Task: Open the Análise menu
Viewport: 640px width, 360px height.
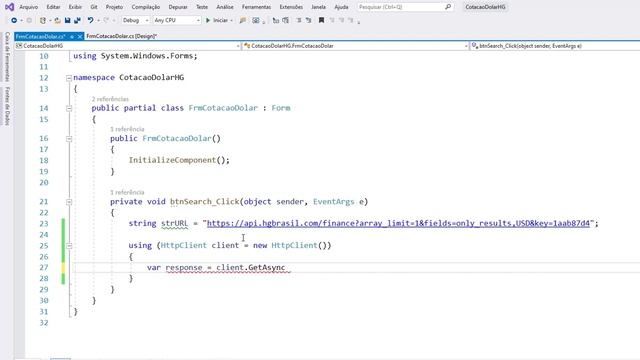Action: click(x=225, y=7)
